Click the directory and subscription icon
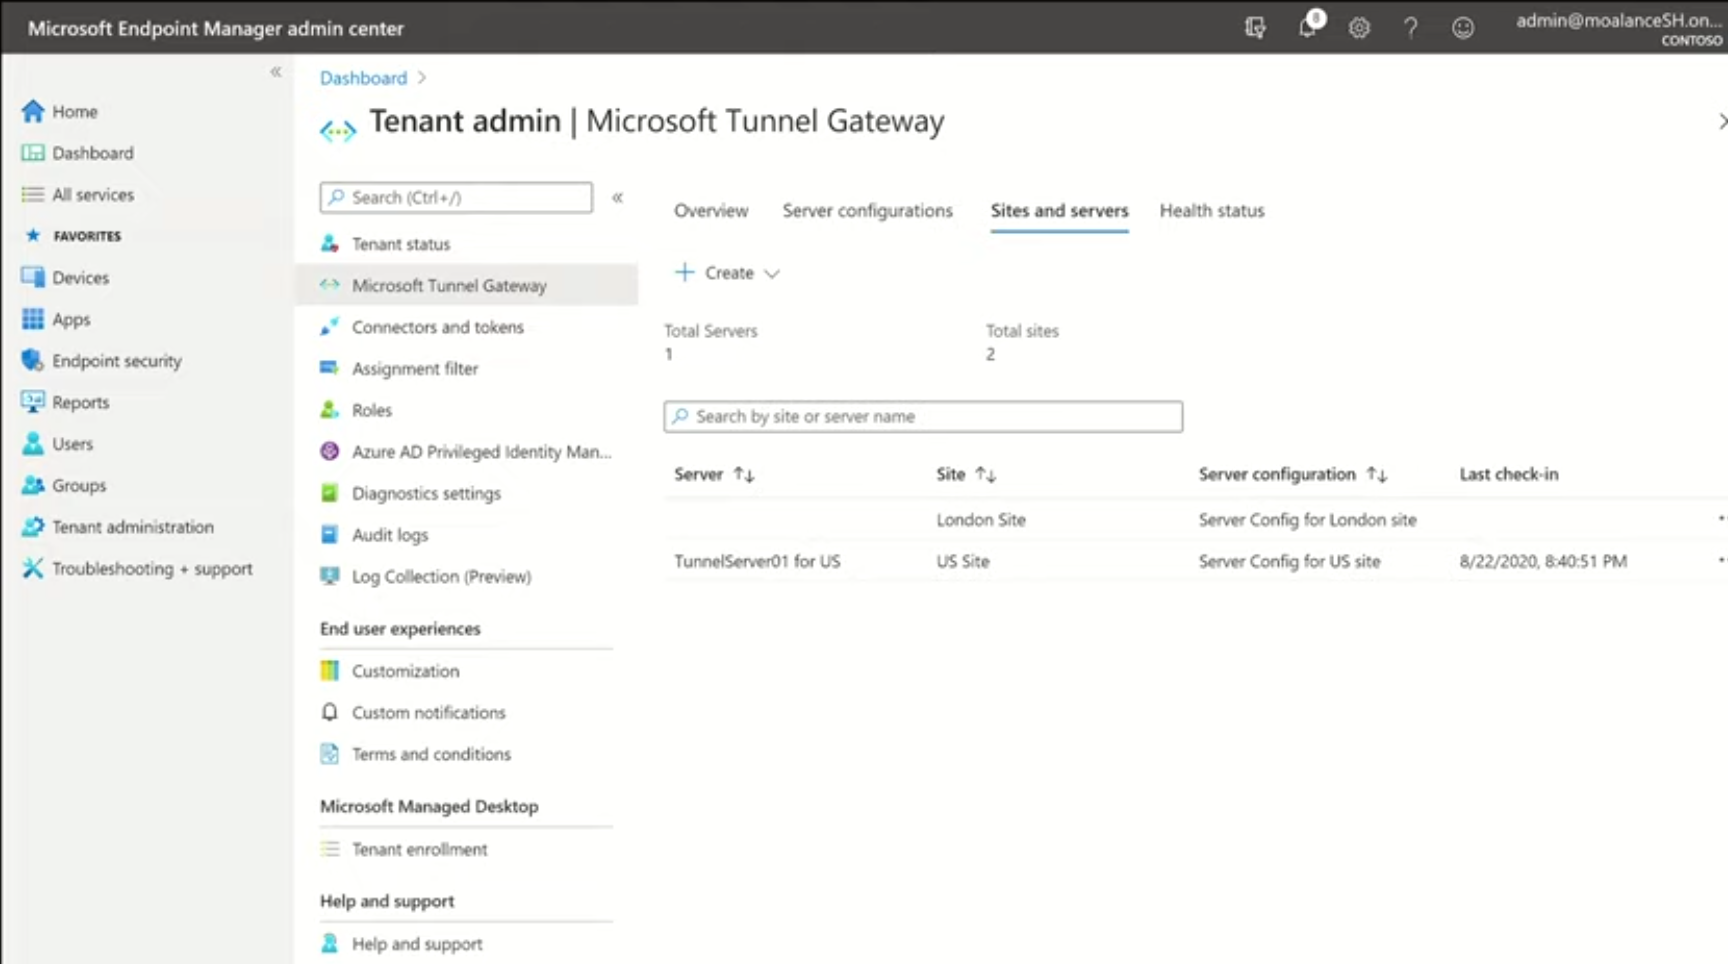This screenshot has width=1728, height=964. point(1255,28)
